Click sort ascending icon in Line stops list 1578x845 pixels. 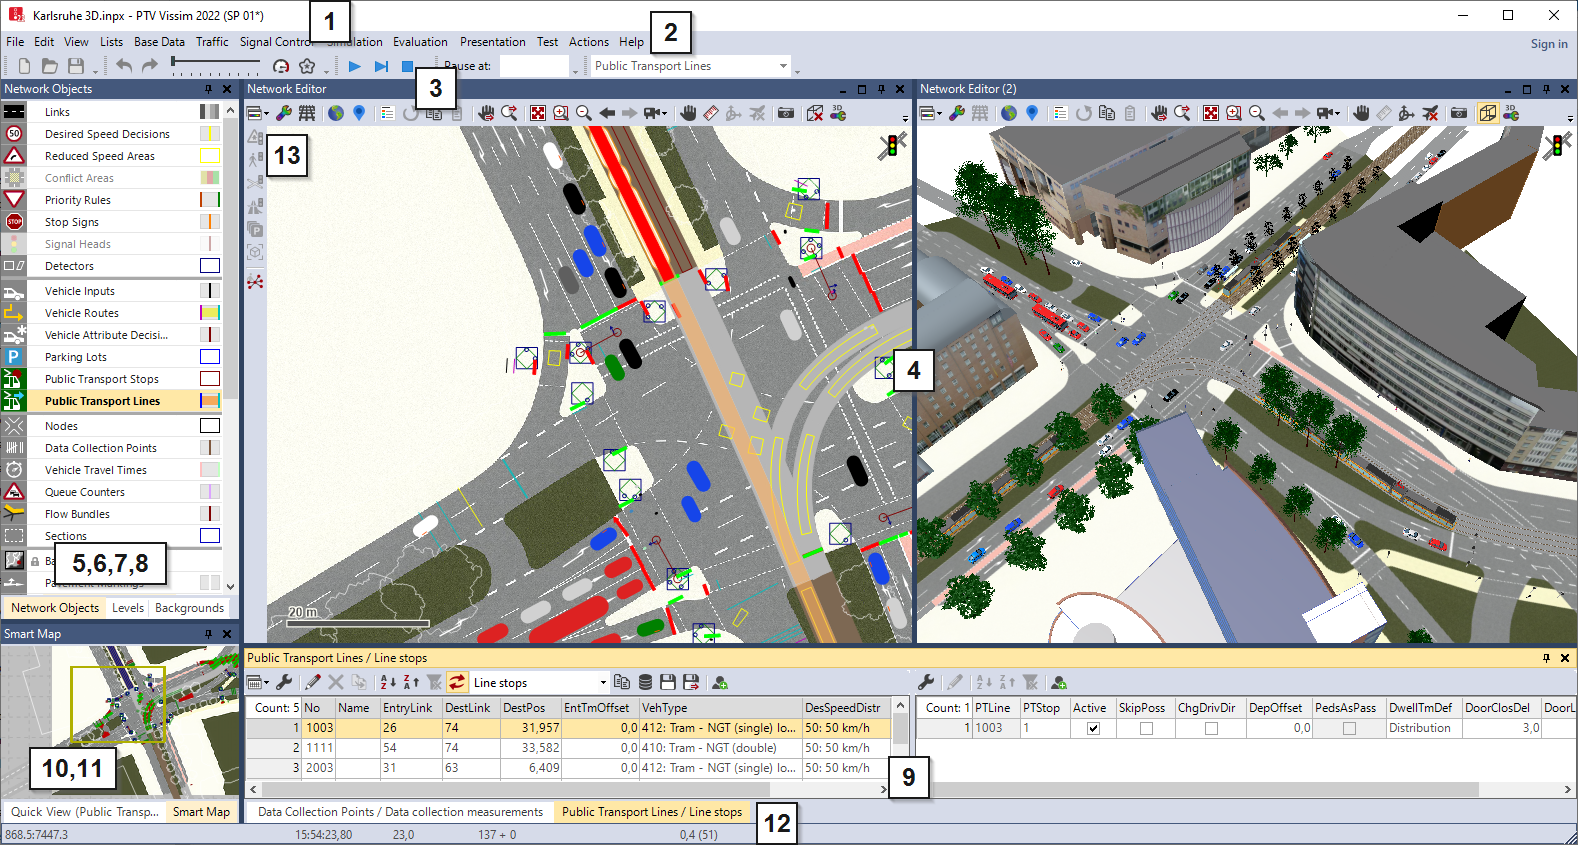pos(388,683)
